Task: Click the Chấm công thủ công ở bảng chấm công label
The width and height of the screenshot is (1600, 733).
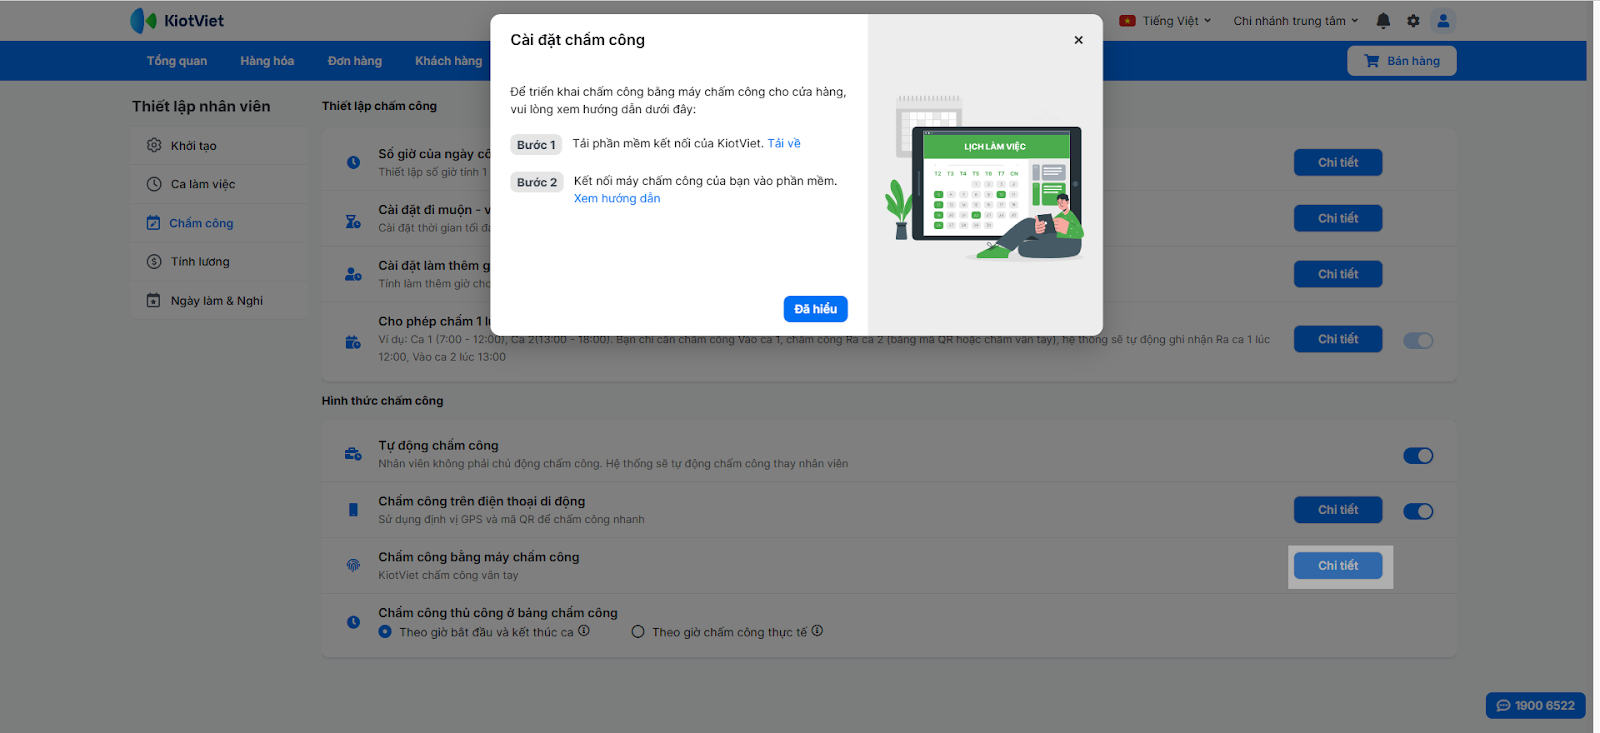Action: 498,613
